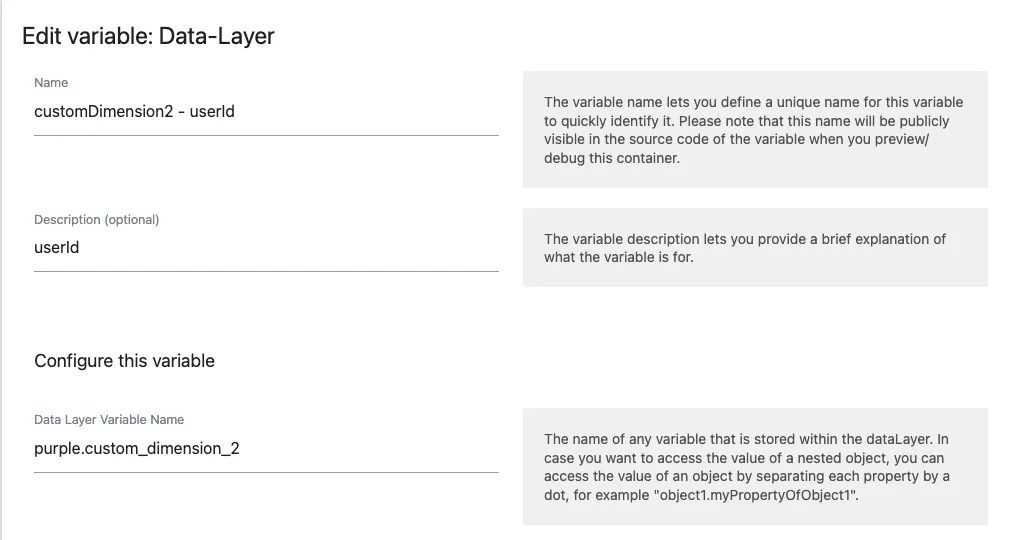Click the variable name help text box

pyautogui.click(x=755, y=130)
